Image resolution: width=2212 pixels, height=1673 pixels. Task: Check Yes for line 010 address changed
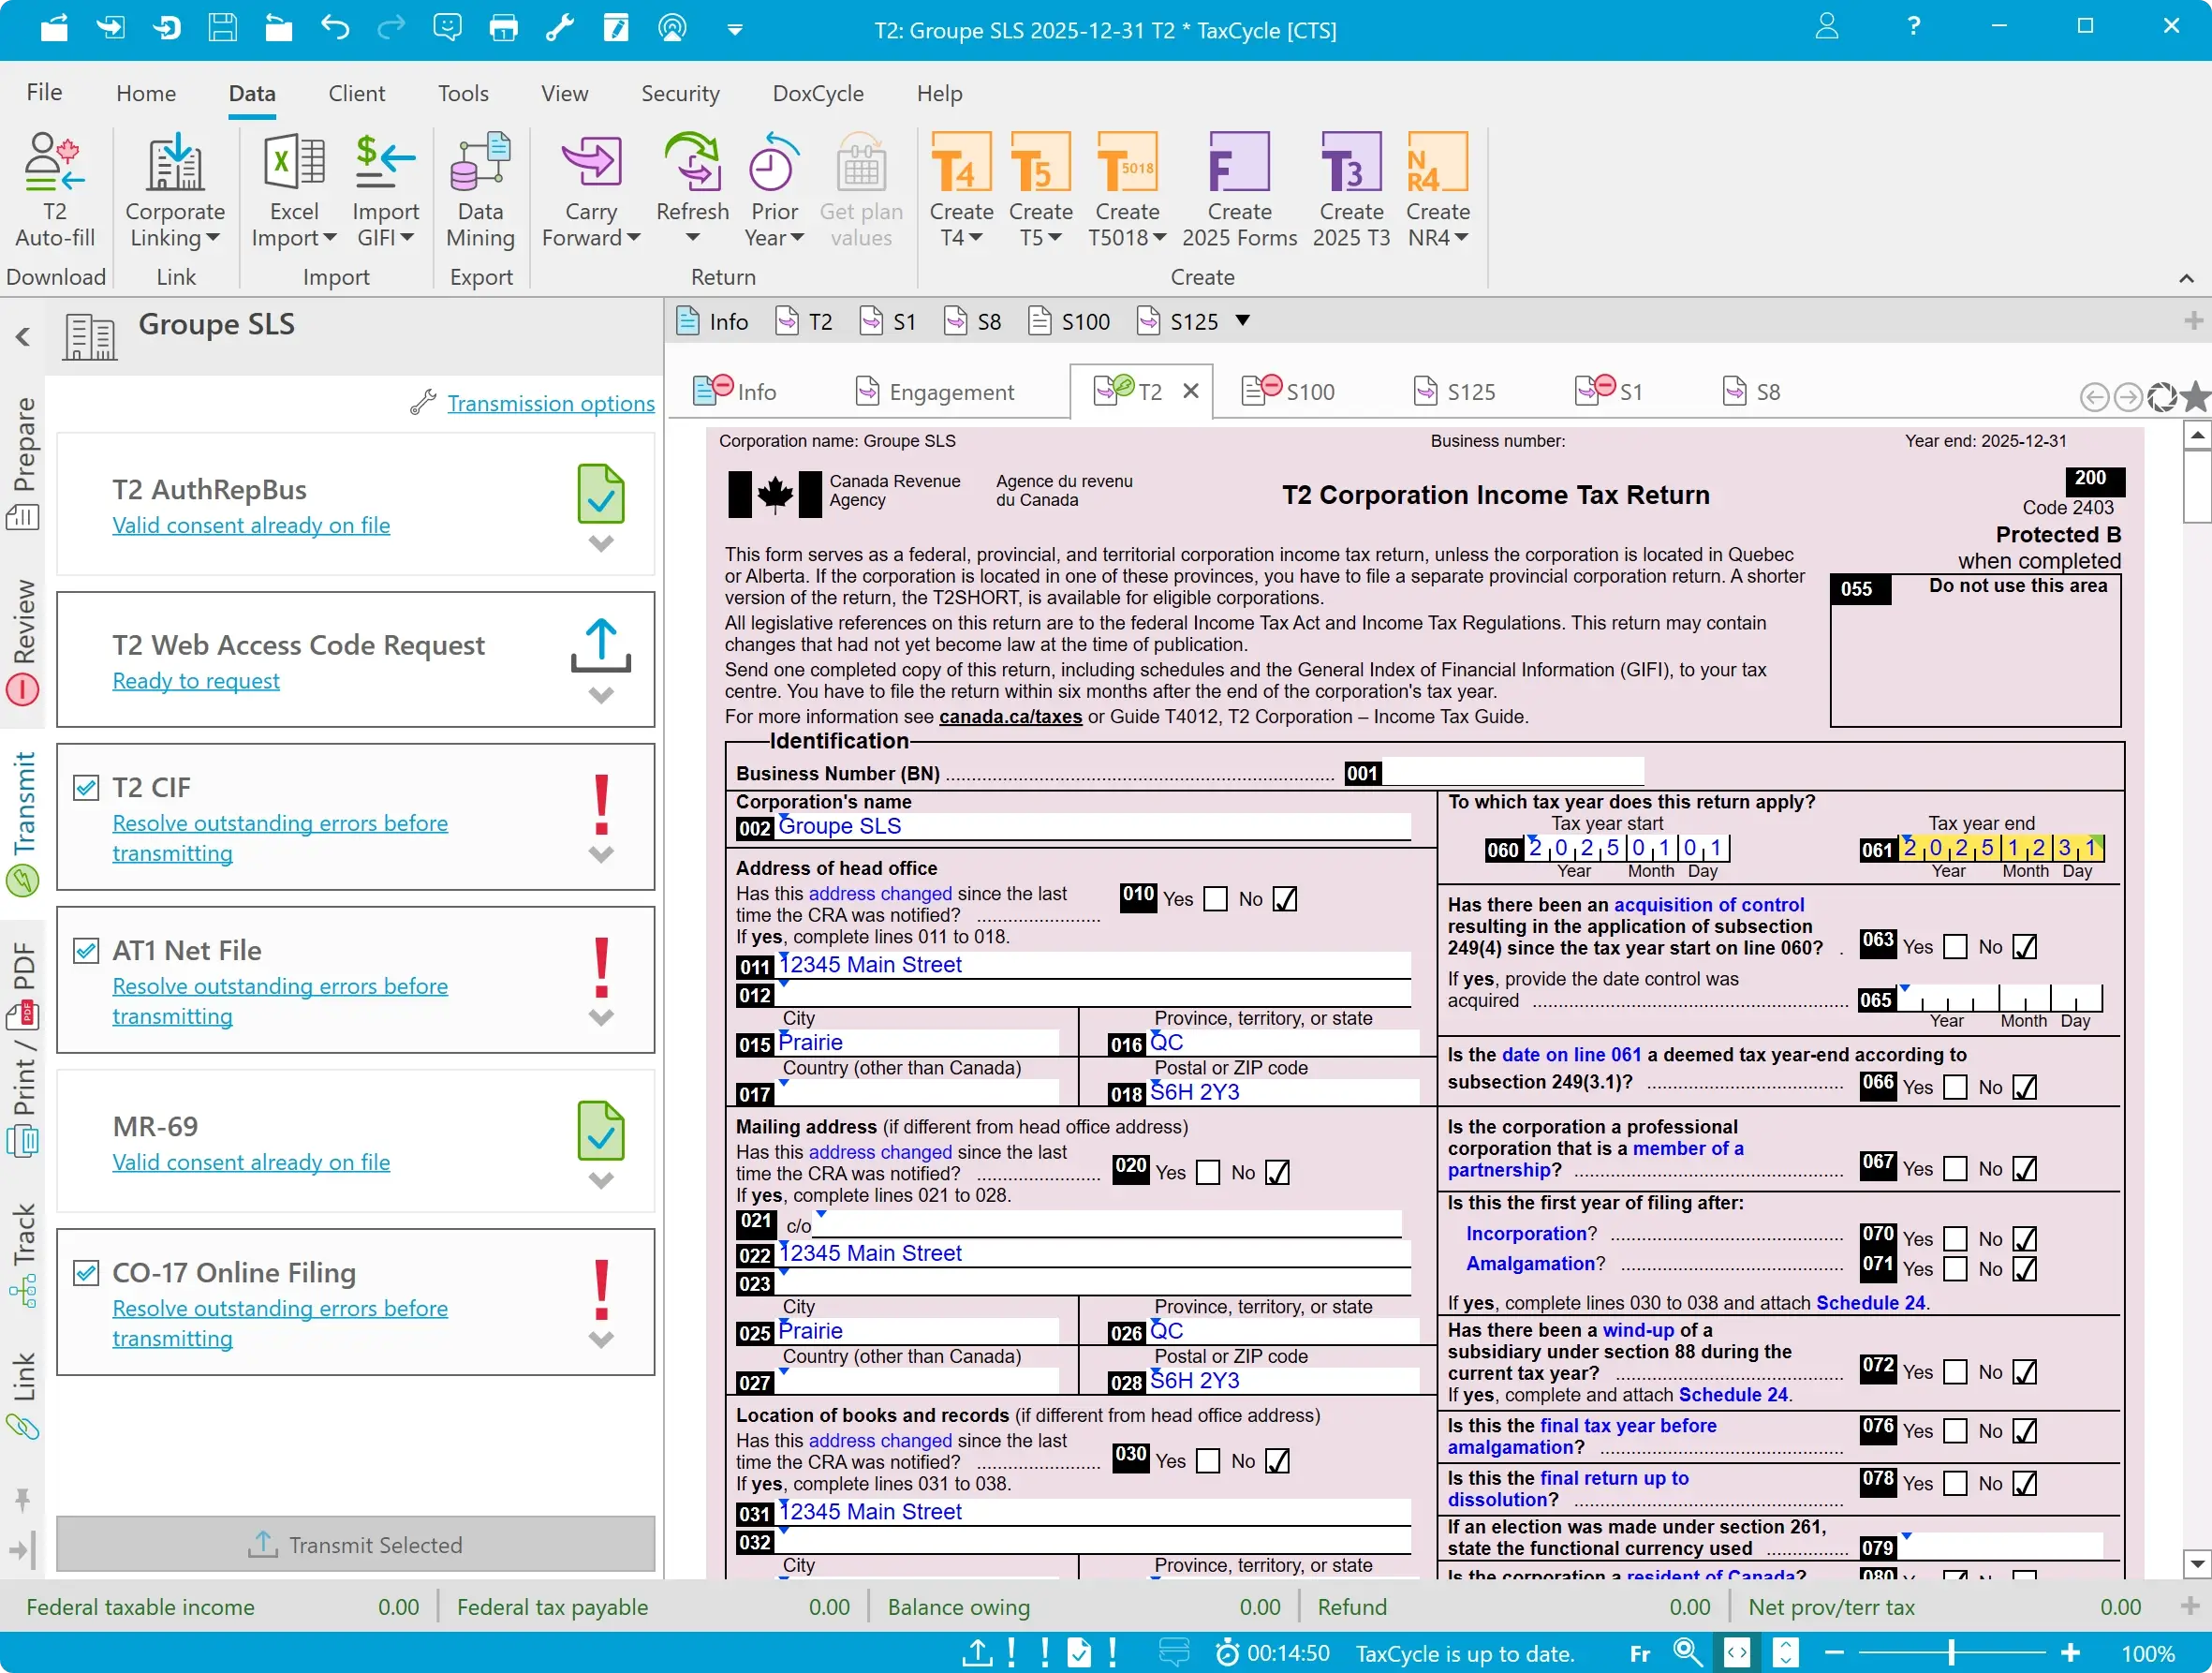click(x=1215, y=899)
